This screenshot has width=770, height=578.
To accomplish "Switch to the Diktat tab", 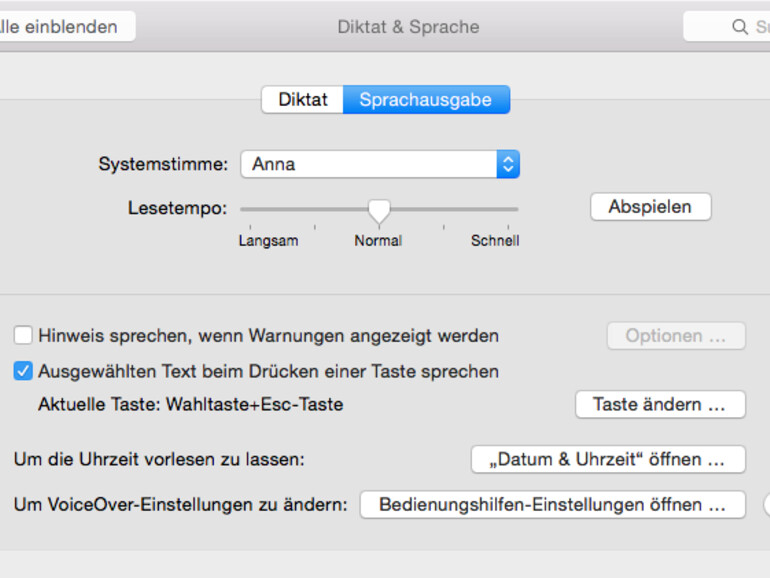I will pyautogui.click(x=302, y=100).
